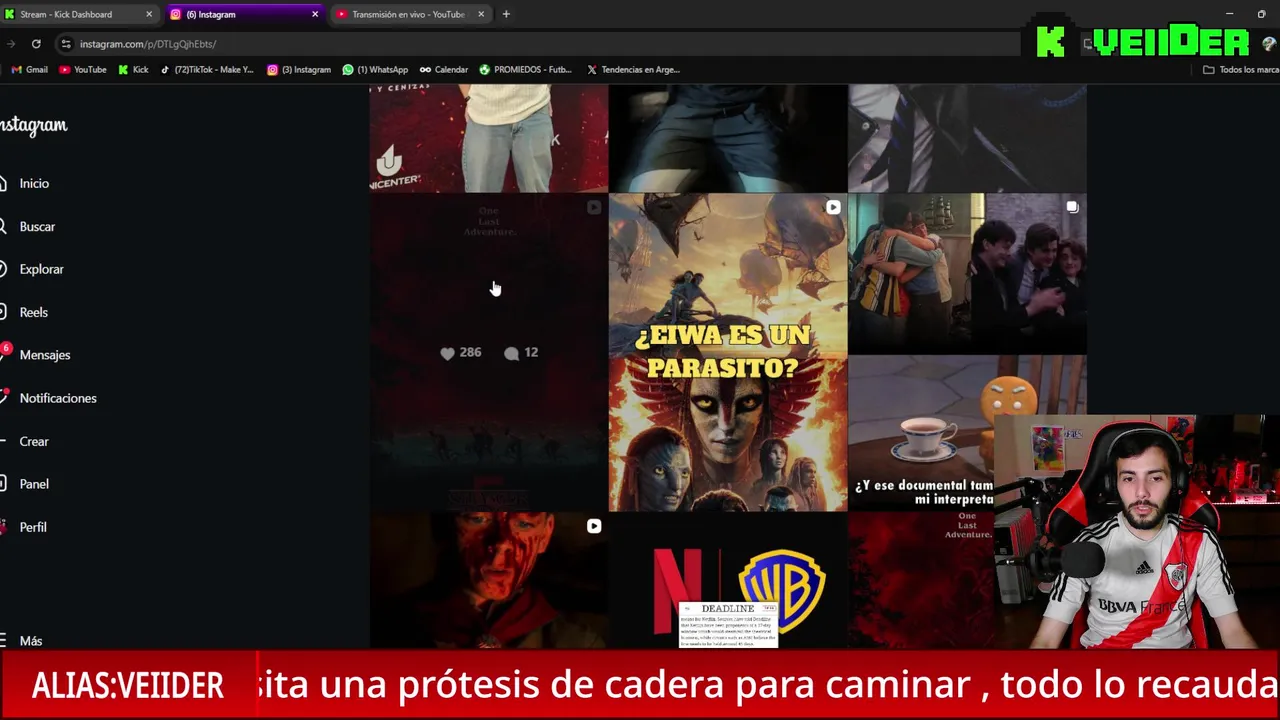Screen dimensions: 1280x720
Task: Click carousel icon on group hug post
Action: click(1072, 207)
